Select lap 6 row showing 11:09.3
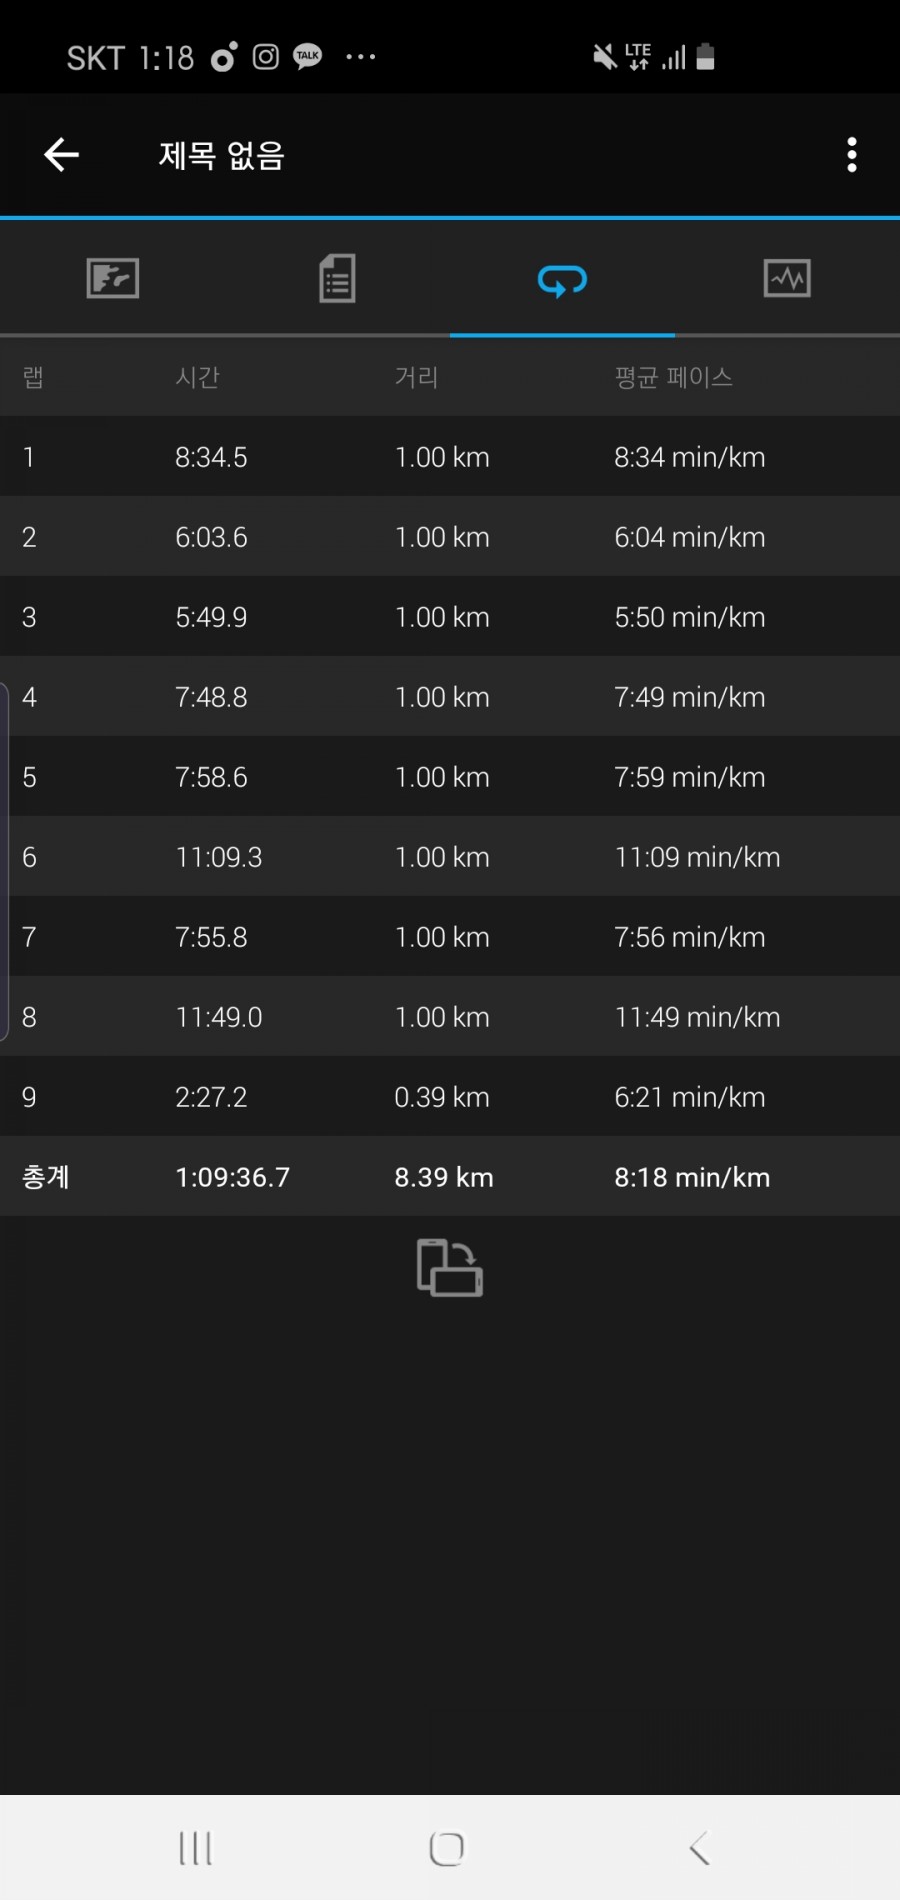This screenshot has height=1900, width=900. pos(450,857)
